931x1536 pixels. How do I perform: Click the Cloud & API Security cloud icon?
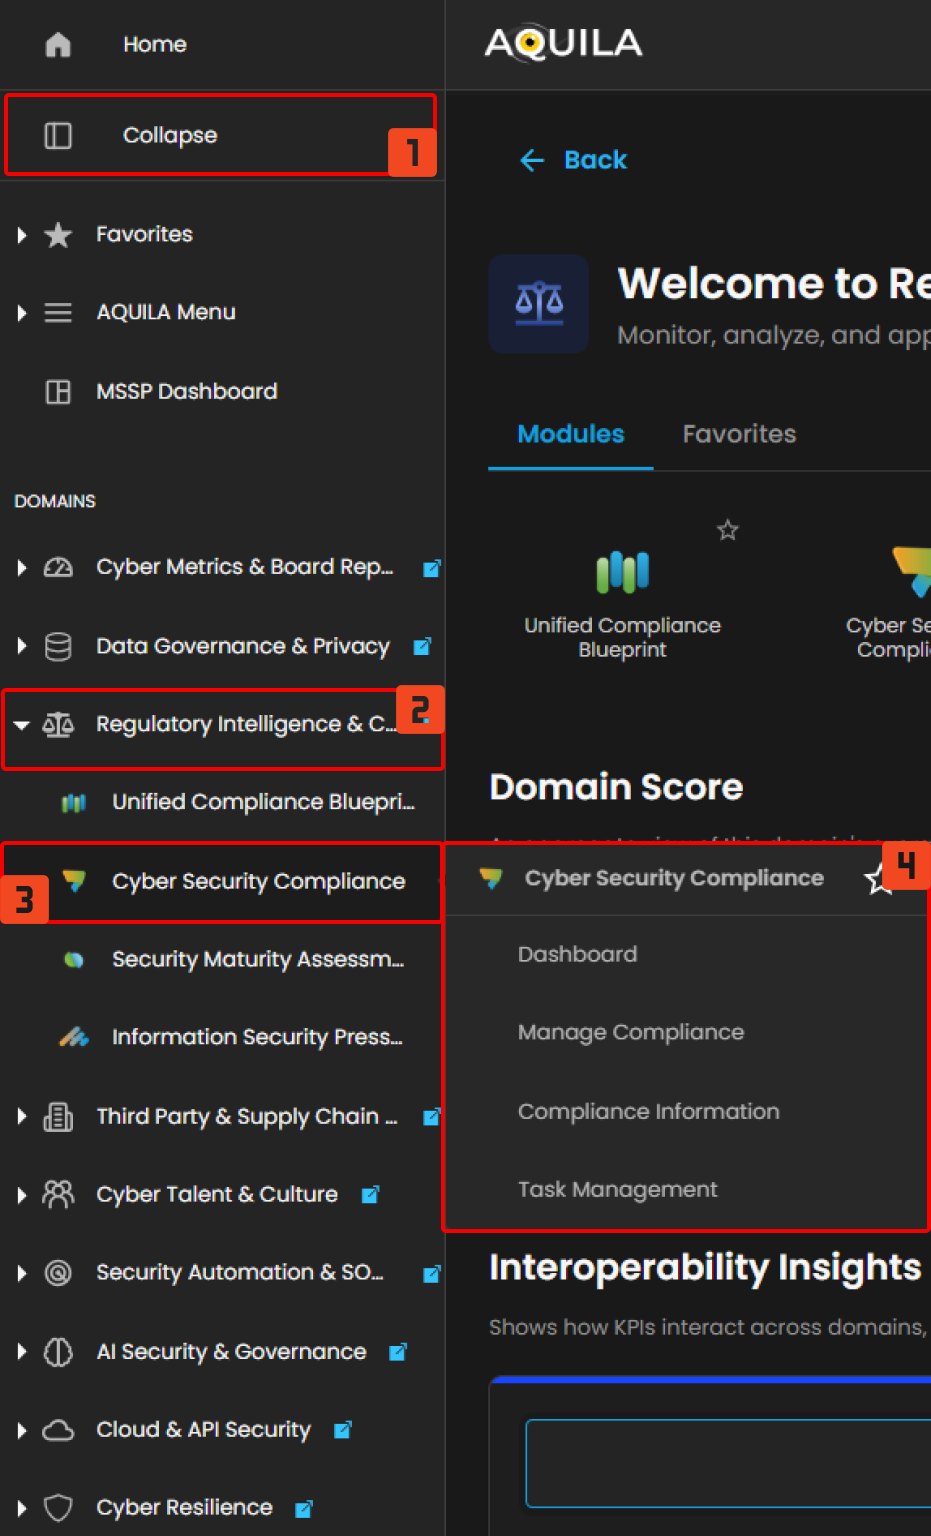point(58,1430)
